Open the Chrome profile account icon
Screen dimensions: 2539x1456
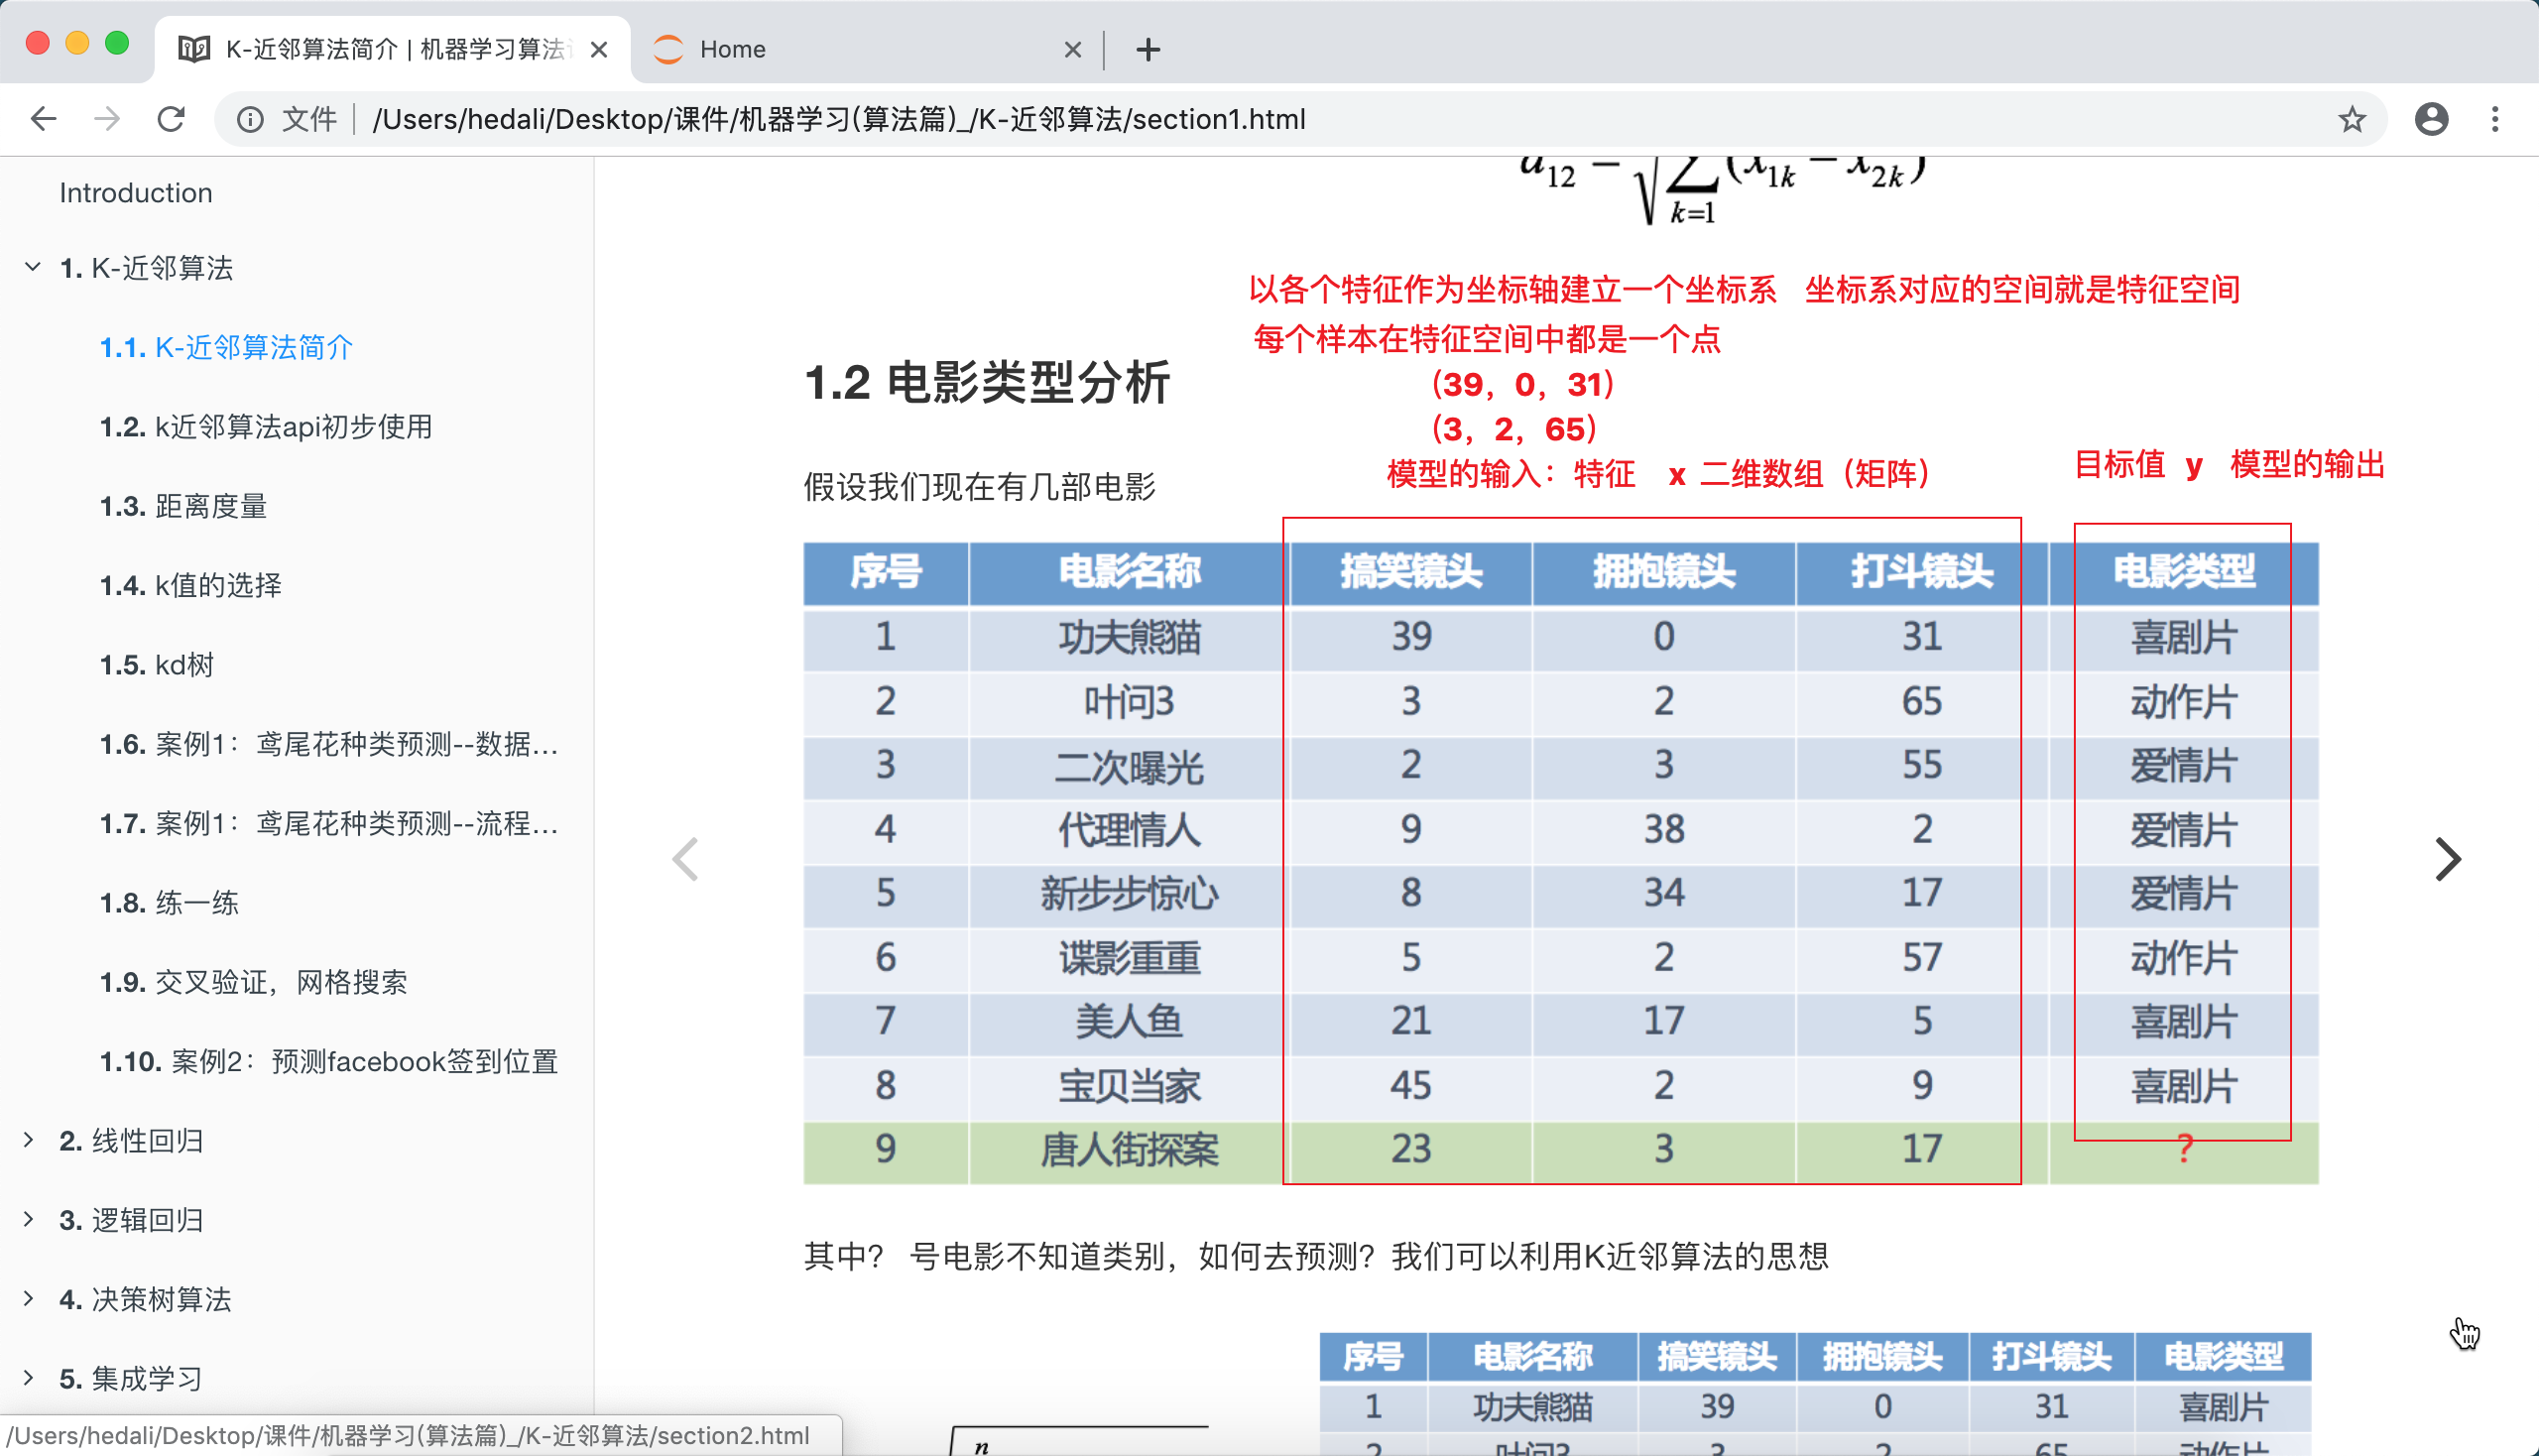[2431, 119]
